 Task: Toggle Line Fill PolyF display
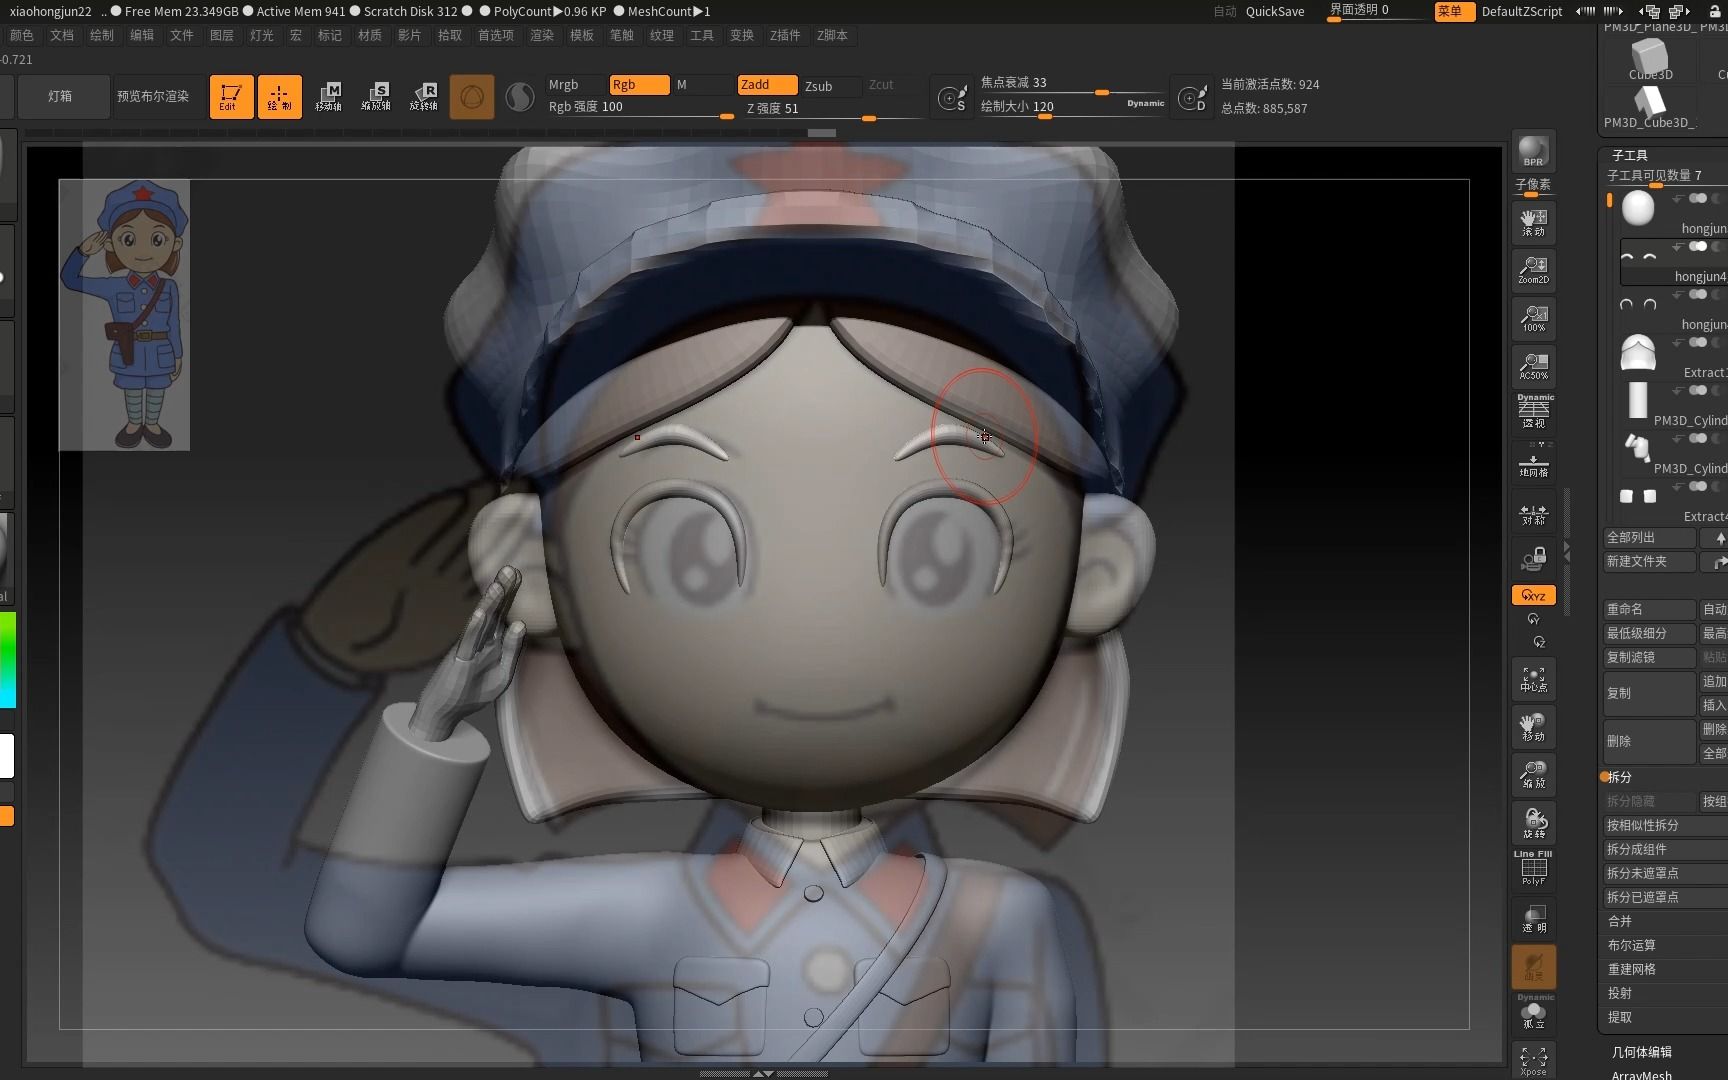tap(1533, 868)
